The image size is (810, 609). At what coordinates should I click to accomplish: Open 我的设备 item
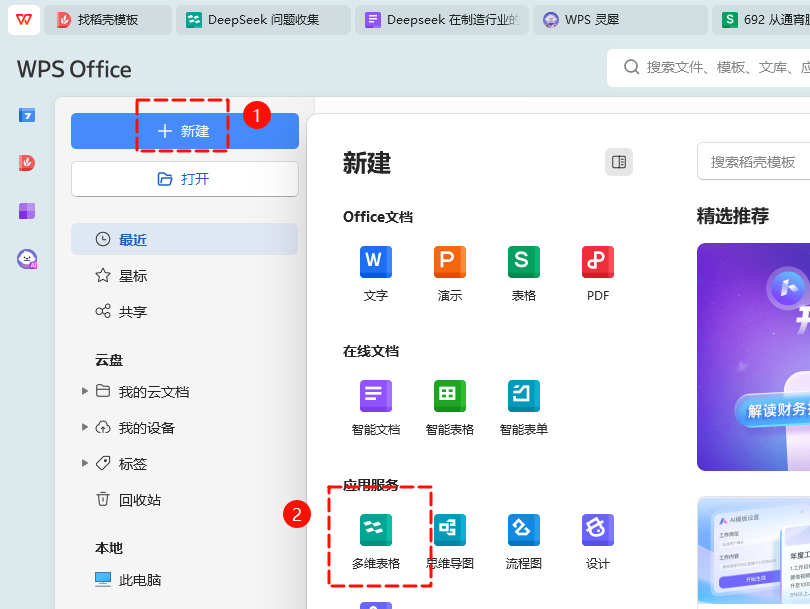135,428
